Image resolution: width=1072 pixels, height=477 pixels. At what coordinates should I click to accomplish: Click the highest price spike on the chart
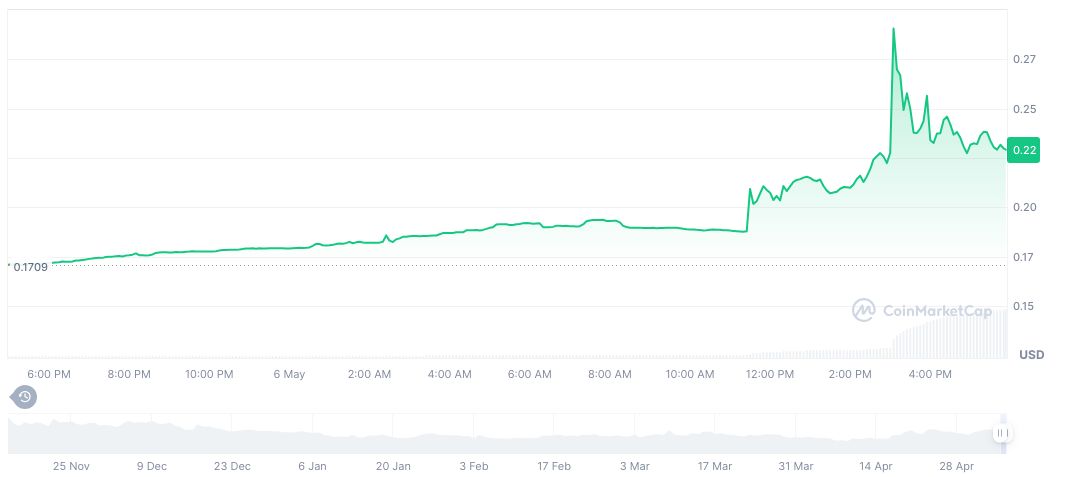(893, 29)
